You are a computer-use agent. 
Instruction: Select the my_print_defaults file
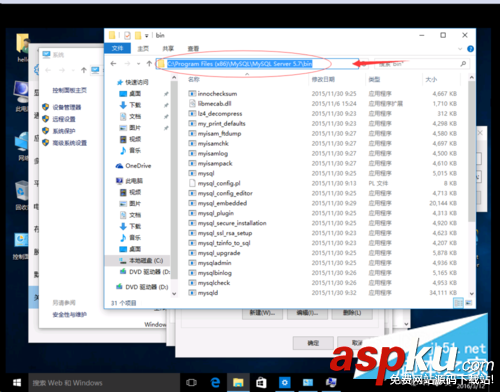[x=221, y=124]
